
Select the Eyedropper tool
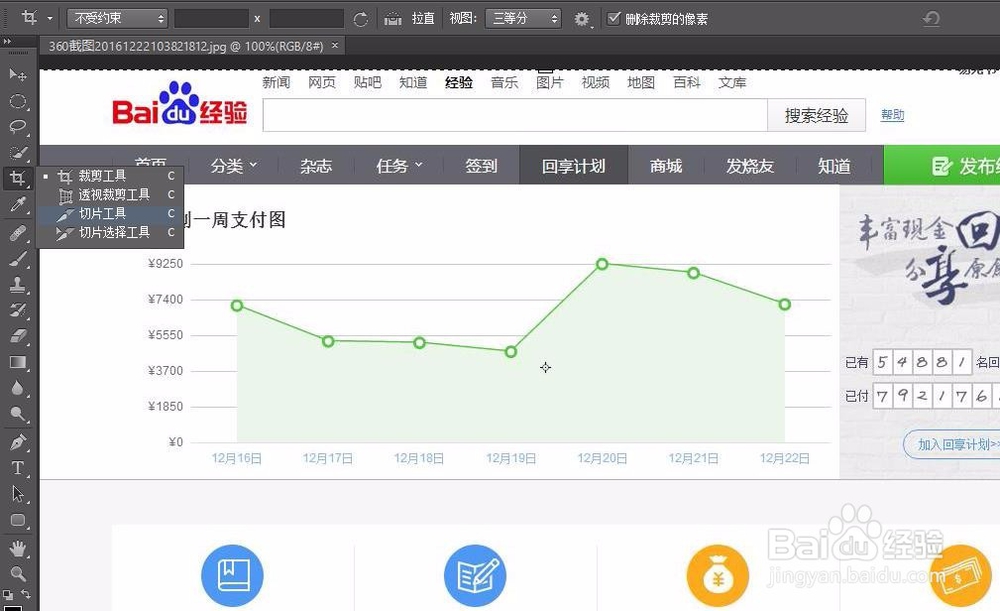coord(18,204)
